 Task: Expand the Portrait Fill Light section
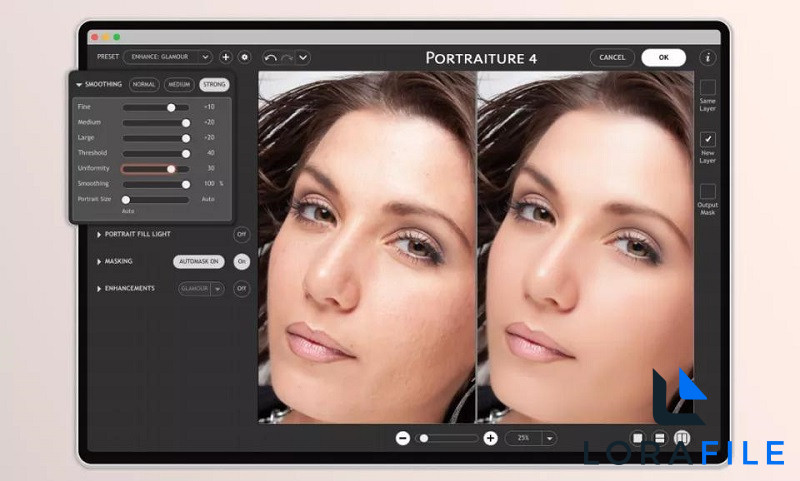tap(98, 235)
